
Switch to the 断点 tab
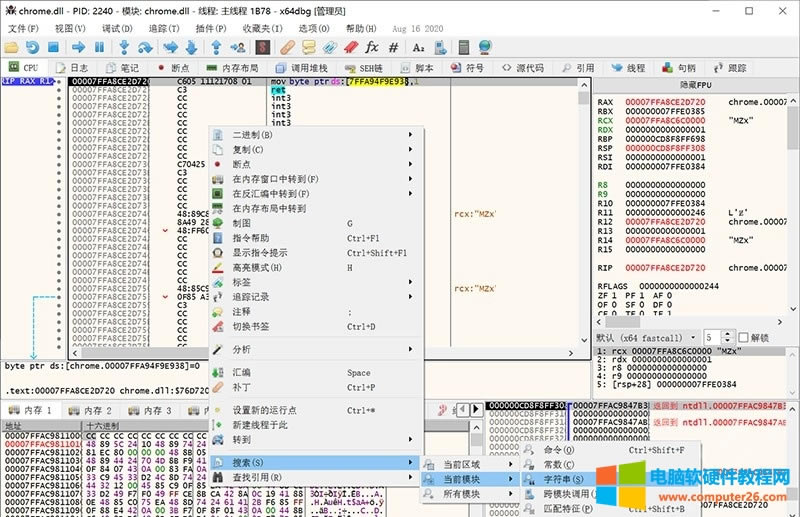[170, 68]
